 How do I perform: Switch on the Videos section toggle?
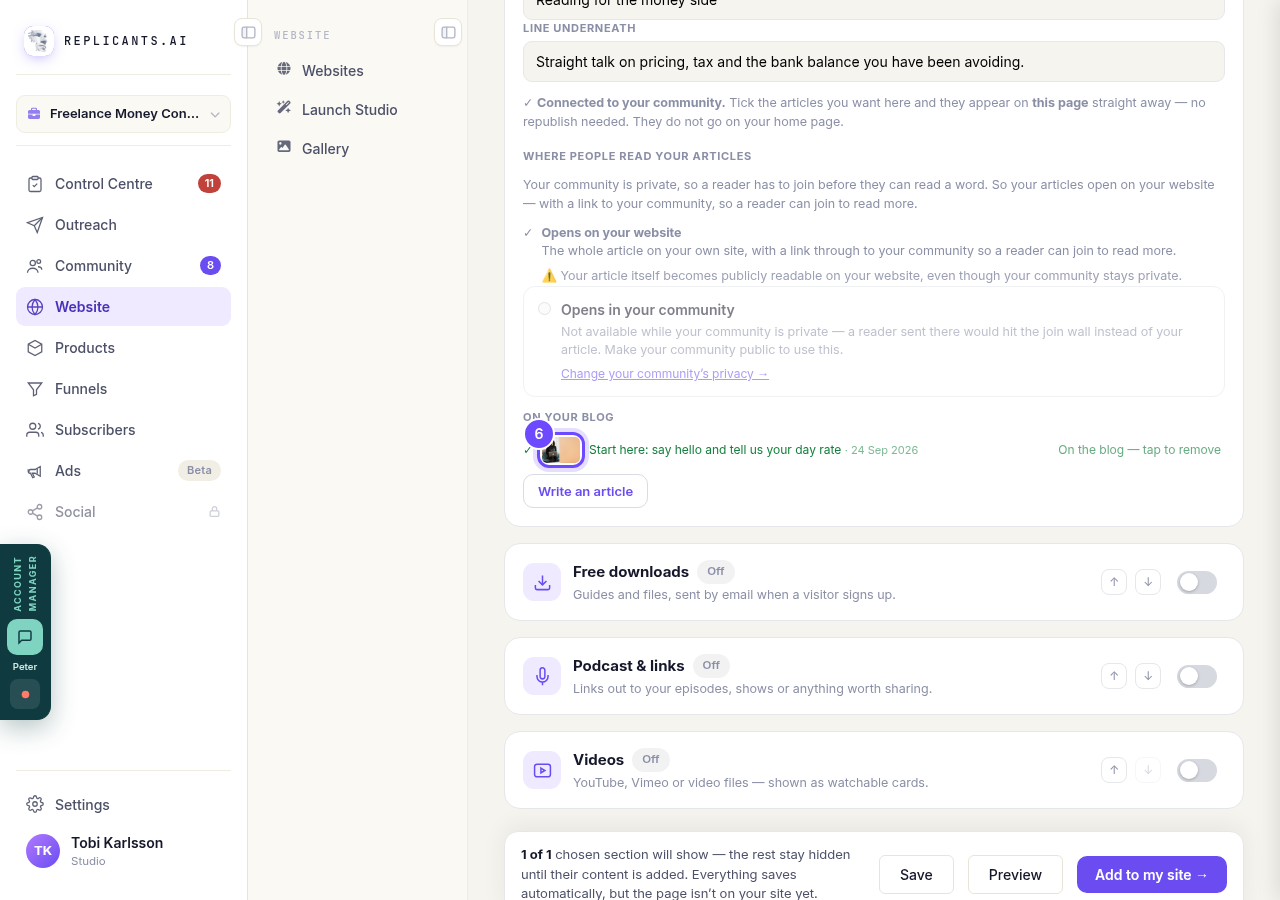(1197, 770)
